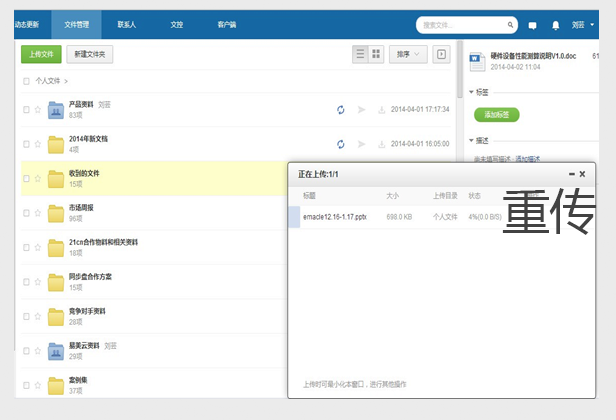This screenshot has height=420, width=616.
Task: Collapse the right details panel
Action: 440,54
